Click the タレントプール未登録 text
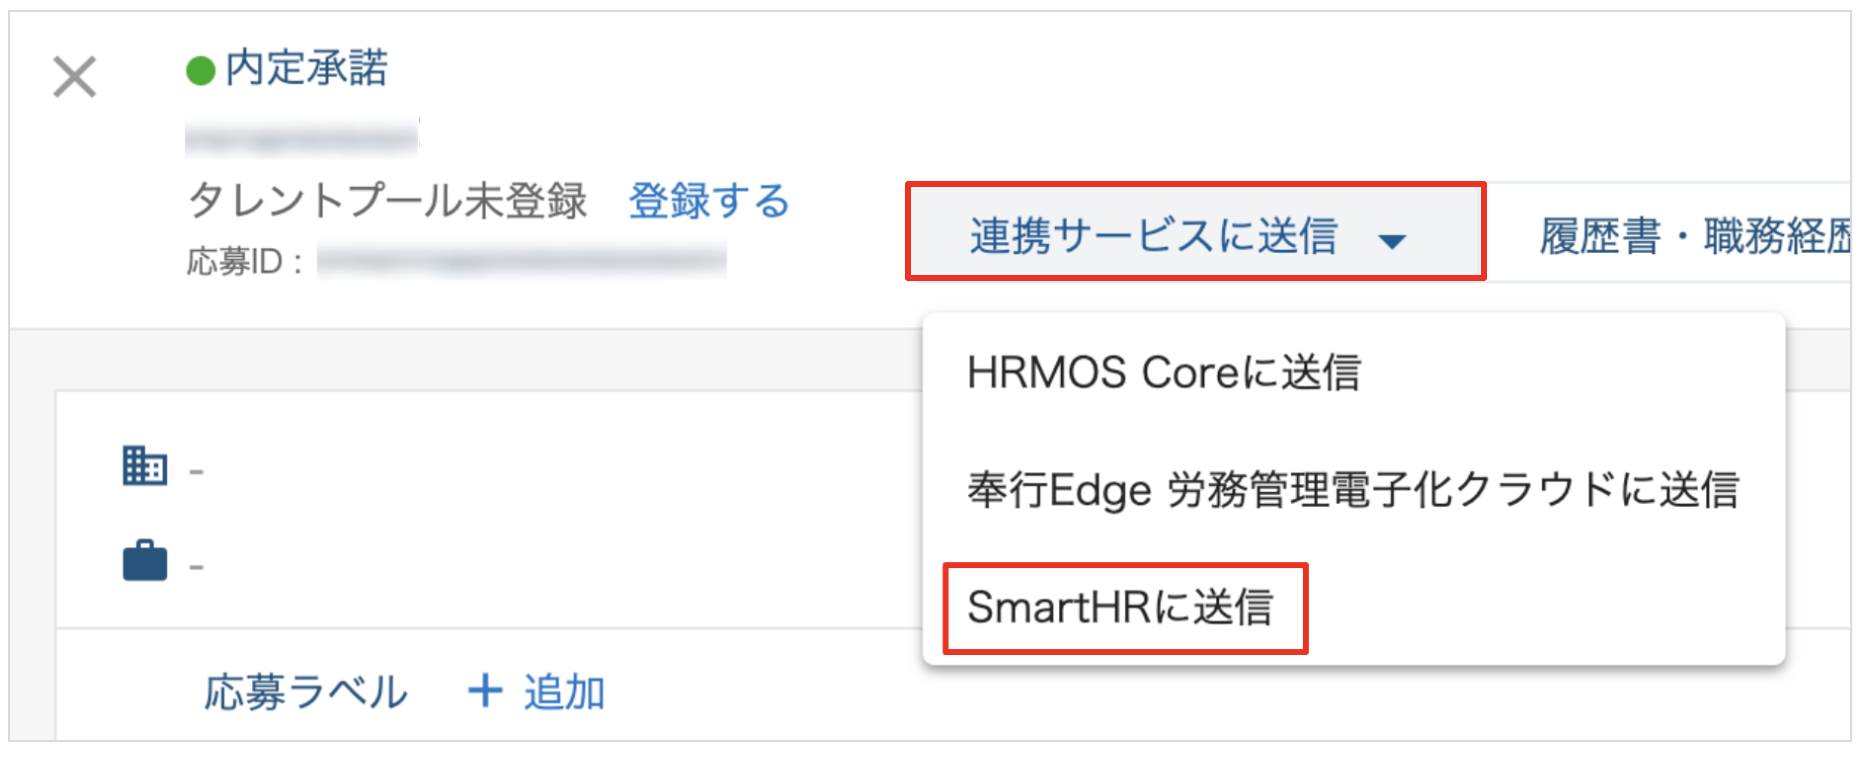1864x758 pixels. click(x=387, y=201)
